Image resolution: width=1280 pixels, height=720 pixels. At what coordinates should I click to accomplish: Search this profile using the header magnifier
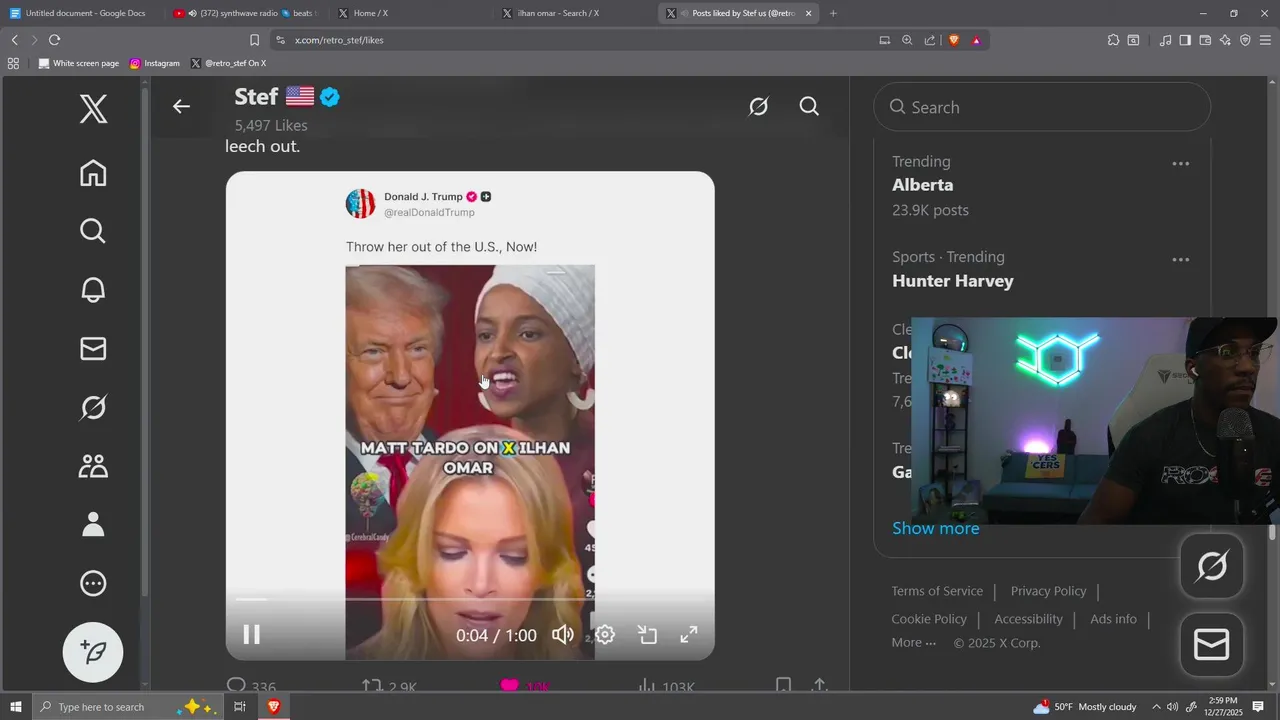(x=809, y=106)
